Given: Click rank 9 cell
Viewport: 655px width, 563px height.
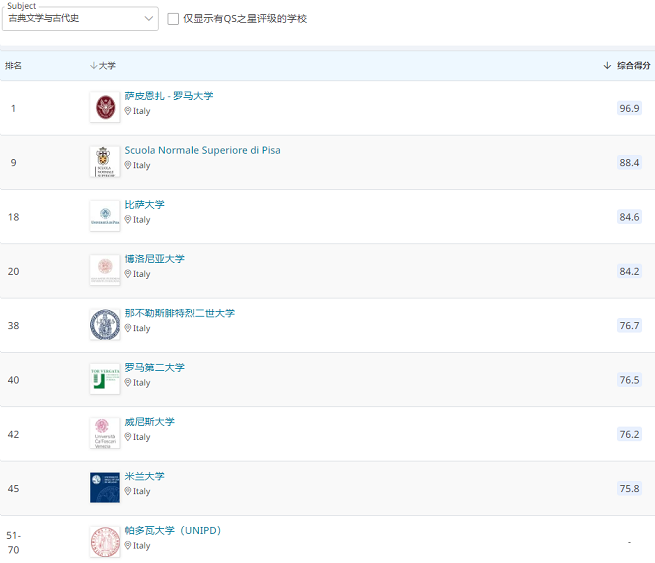Looking at the screenshot, I should coord(13,162).
